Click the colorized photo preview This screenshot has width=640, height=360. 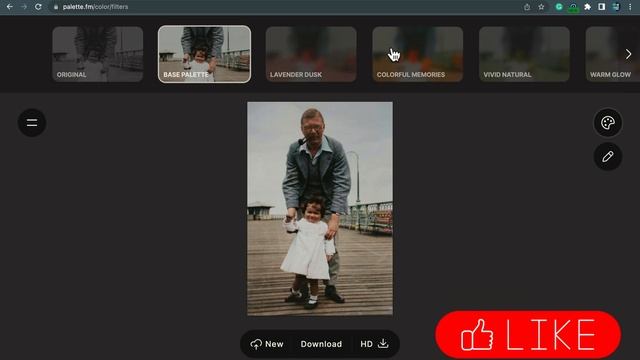coord(320,209)
